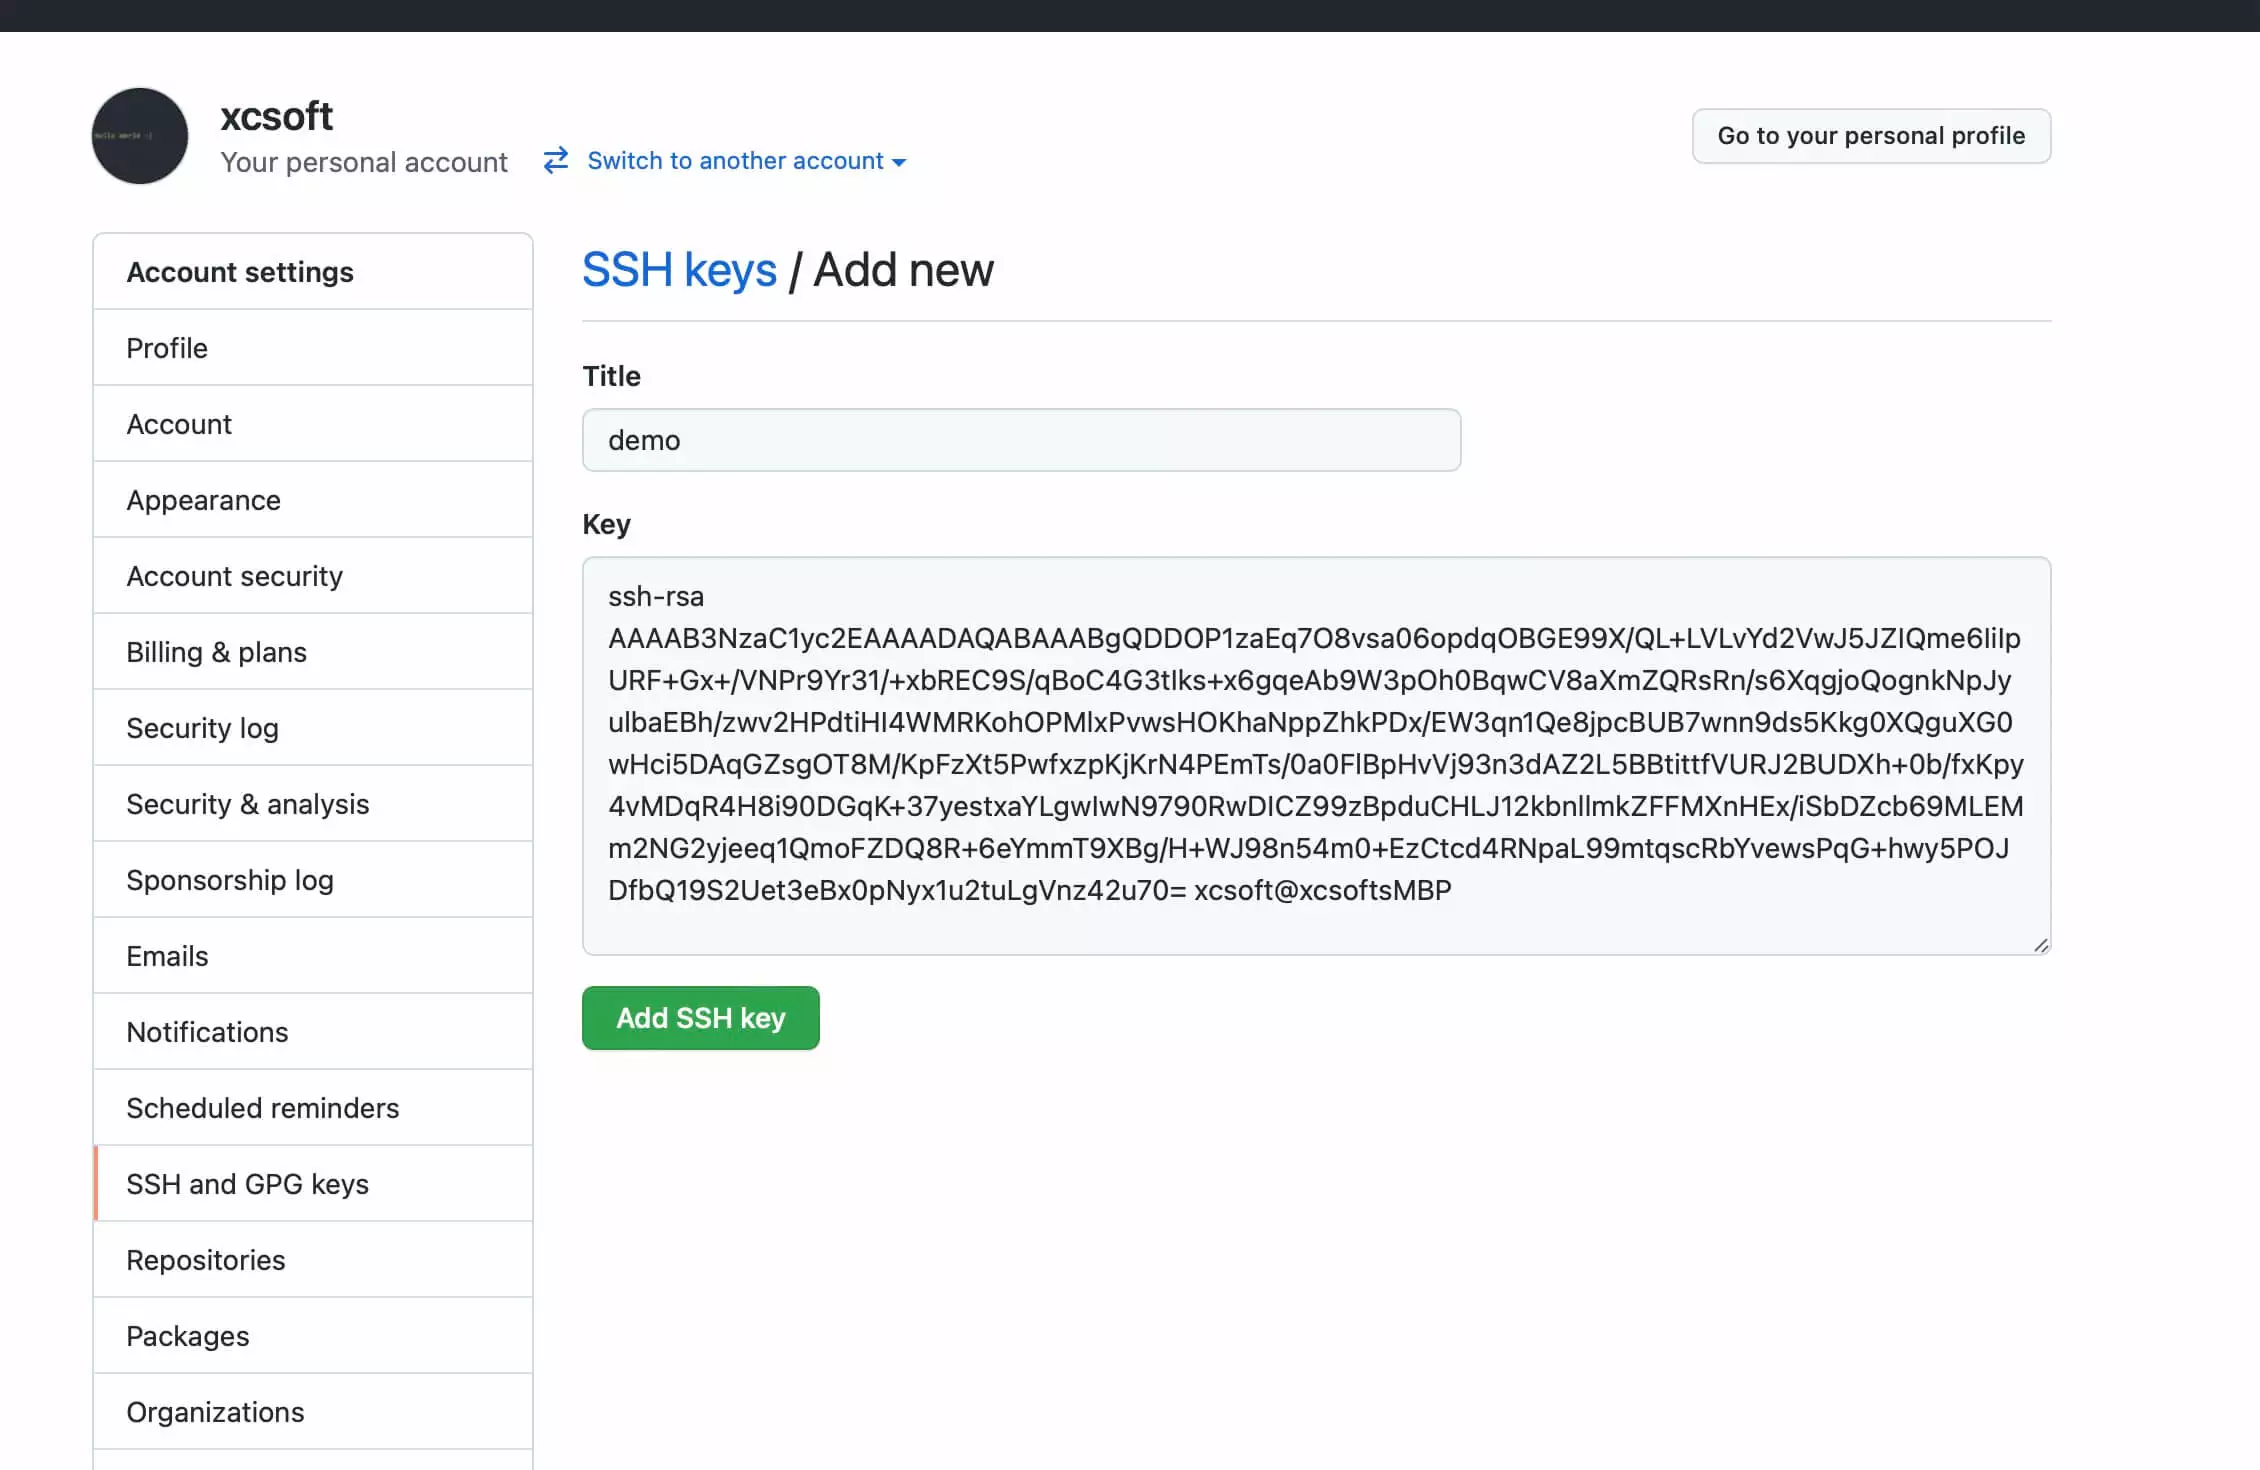The width and height of the screenshot is (2260, 1470).
Task: Click the xcsoft profile avatar
Action: click(x=140, y=136)
